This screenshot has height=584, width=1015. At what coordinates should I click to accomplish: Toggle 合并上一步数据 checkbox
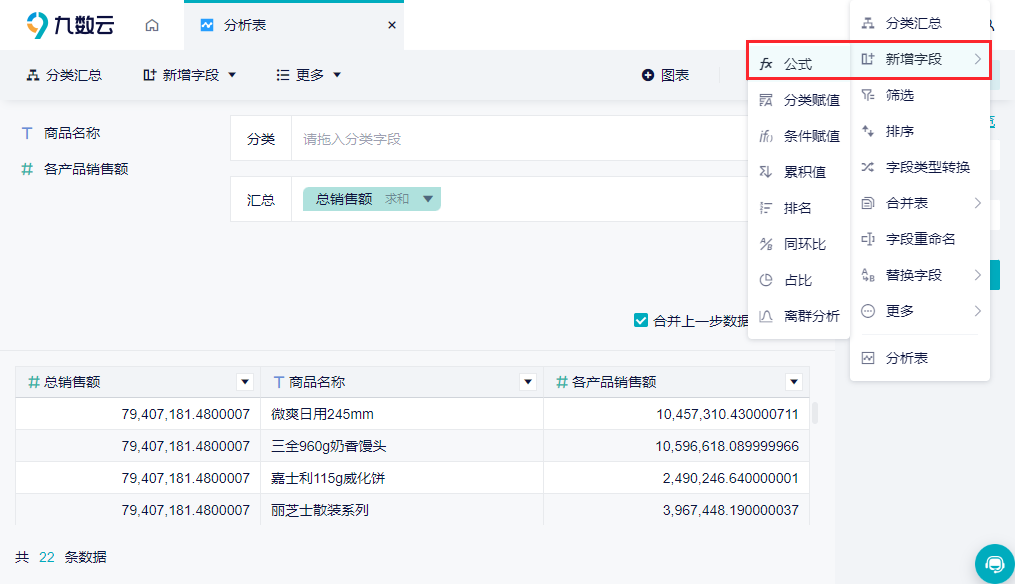641,320
